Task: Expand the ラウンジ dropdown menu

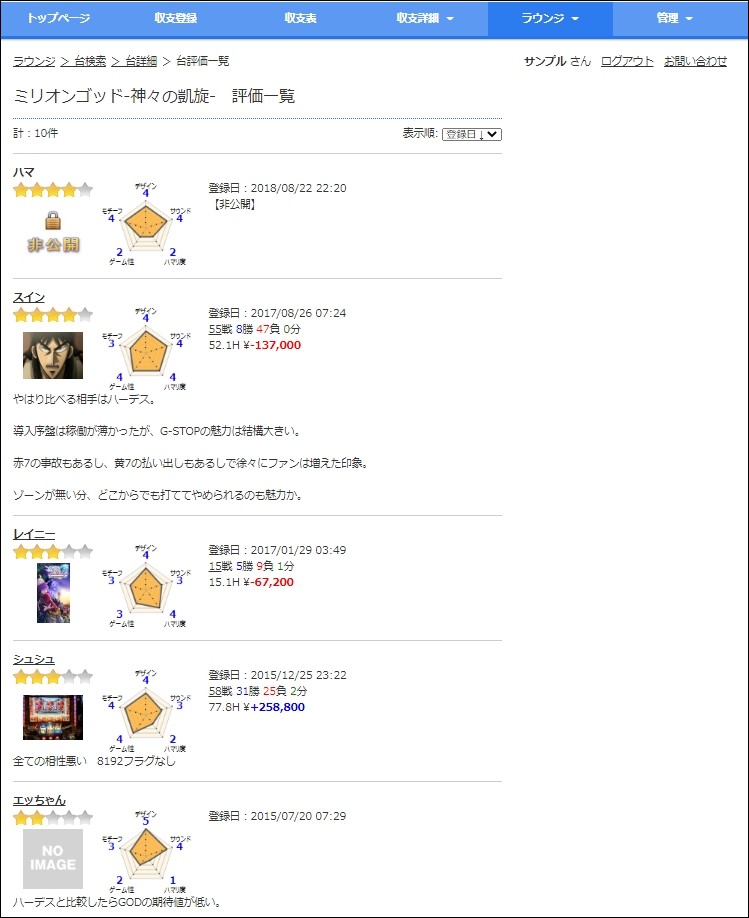Action: pyautogui.click(x=550, y=18)
